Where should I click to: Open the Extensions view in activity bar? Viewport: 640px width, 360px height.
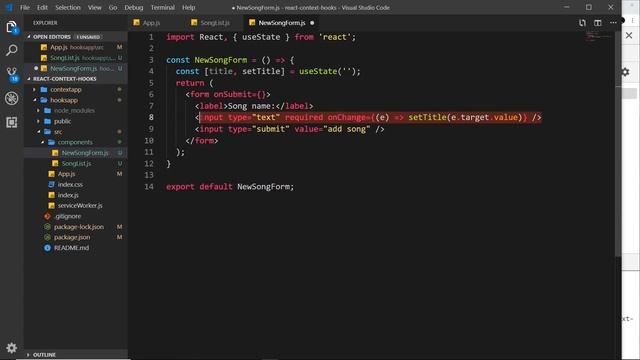[11, 122]
